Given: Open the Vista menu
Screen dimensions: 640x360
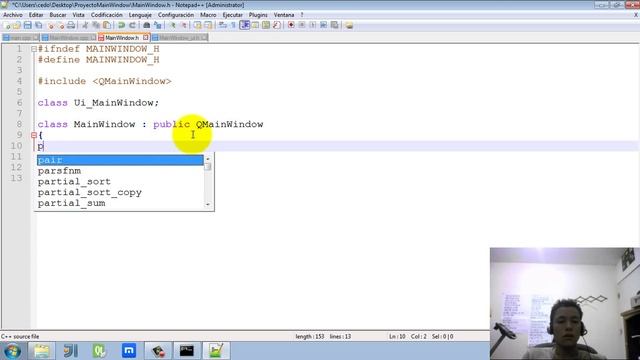Looking at the screenshot, I should pyautogui.click(x=78, y=15).
